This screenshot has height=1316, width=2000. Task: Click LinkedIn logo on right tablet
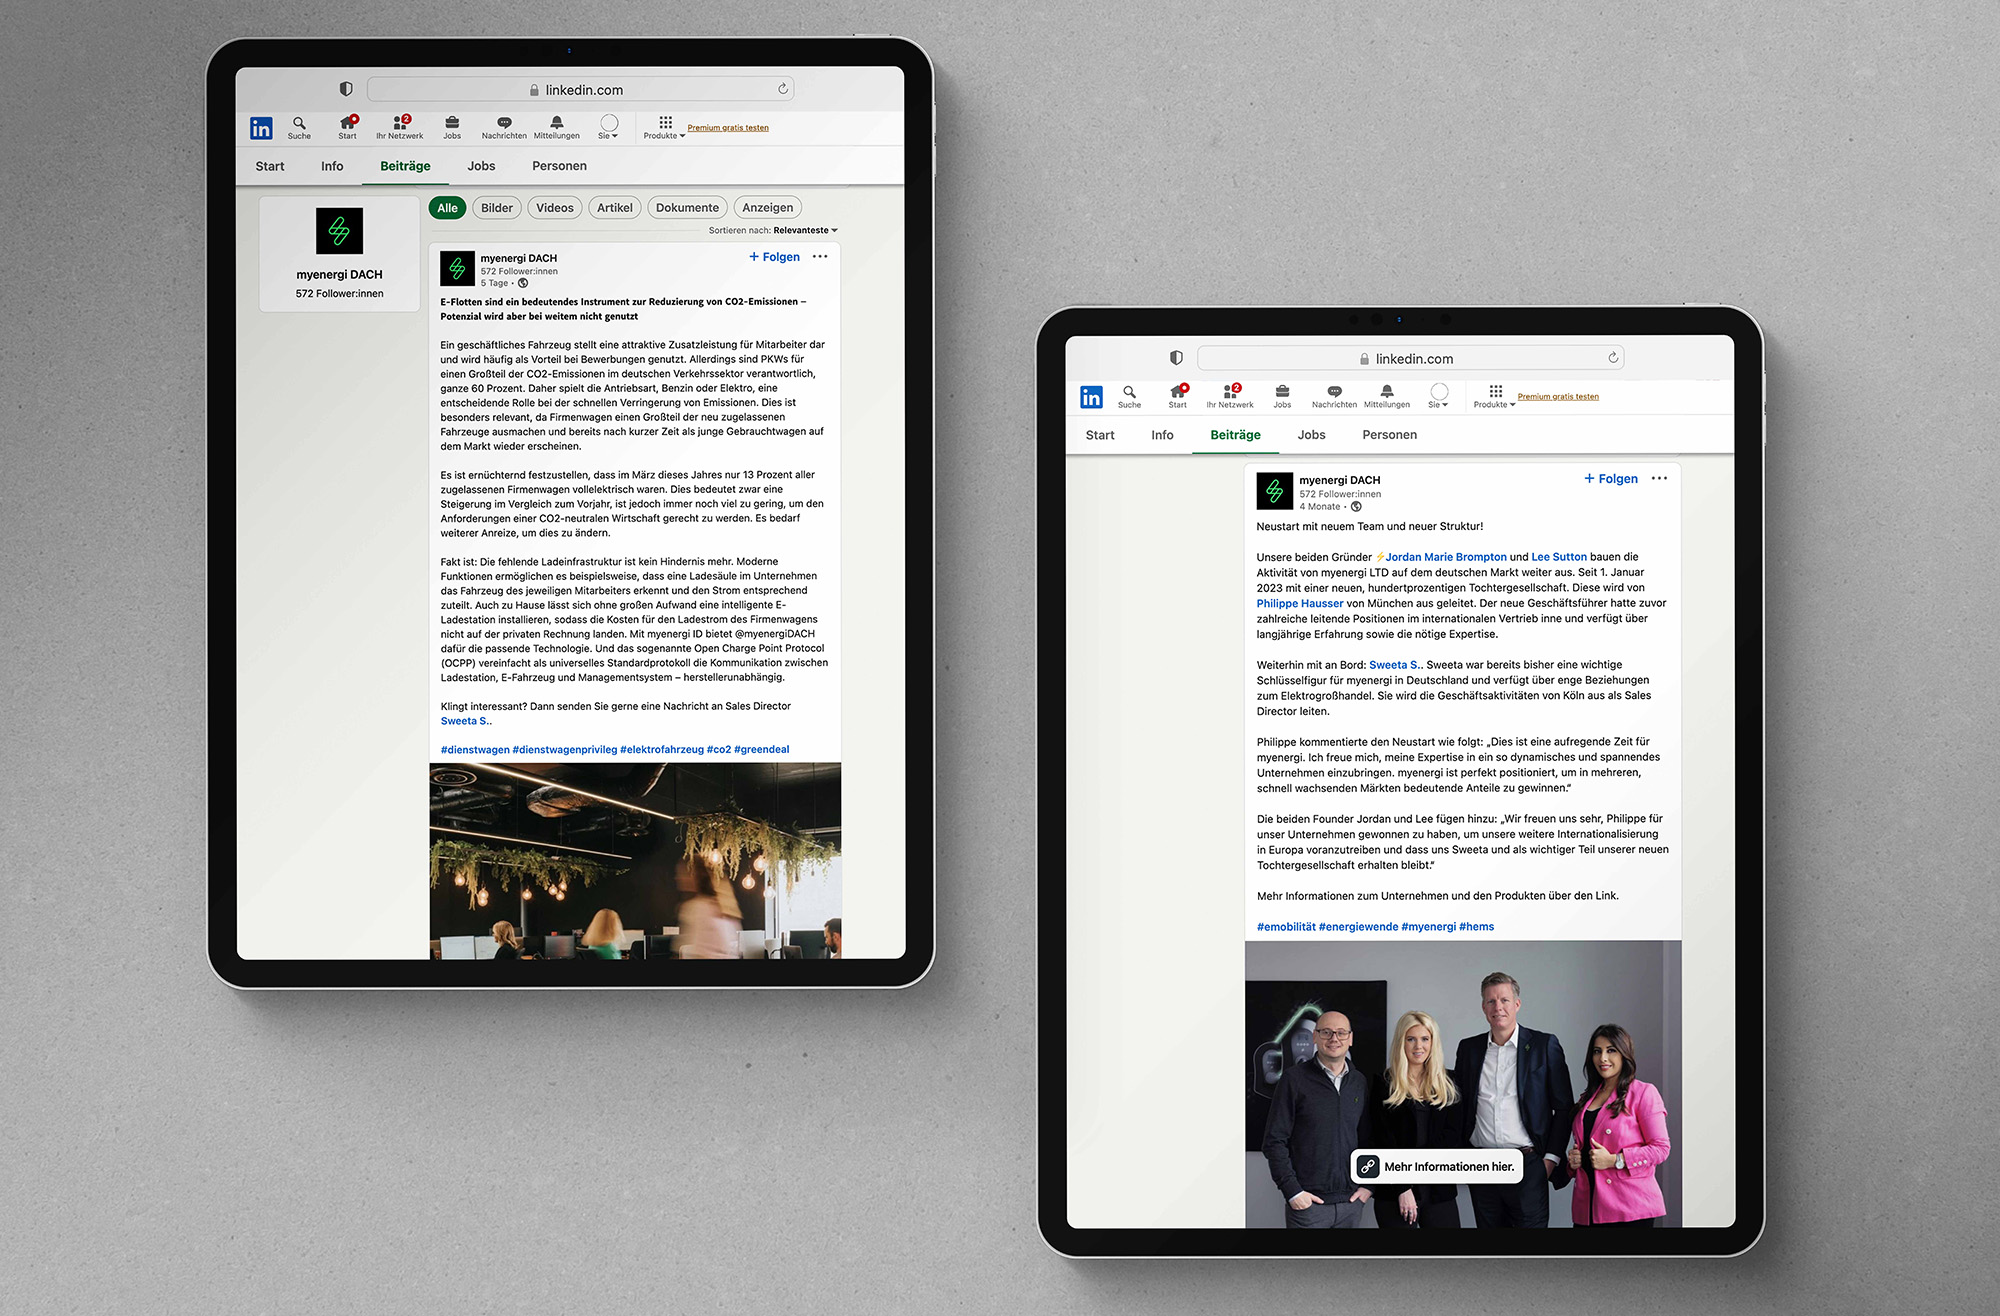tap(1091, 397)
